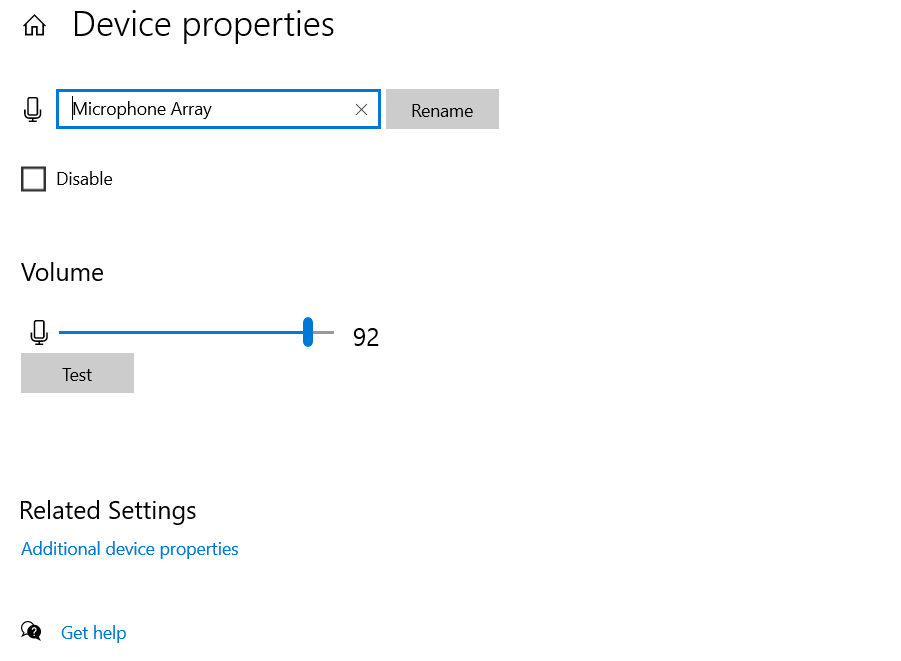This screenshot has width=901, height=661.
Task: Click the microphone icon next to the volume slider
Action: (x=39, y=332)
